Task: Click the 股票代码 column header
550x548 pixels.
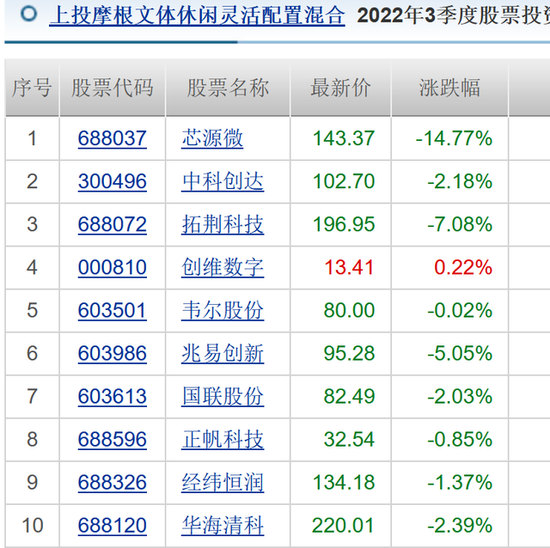Action: coord(112,88)
